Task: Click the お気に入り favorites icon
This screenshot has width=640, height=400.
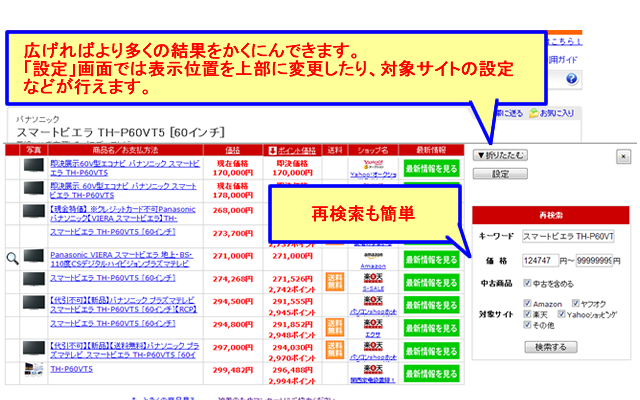Action: (536, 113)
